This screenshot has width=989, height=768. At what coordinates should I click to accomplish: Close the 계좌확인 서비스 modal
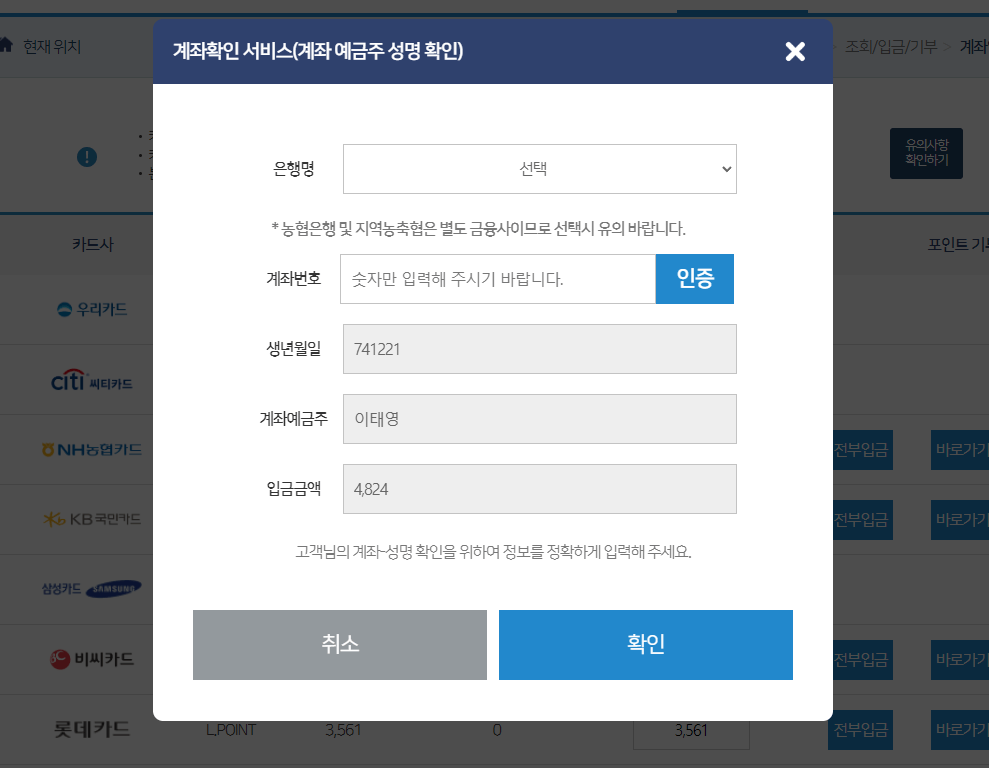point(795,51)
